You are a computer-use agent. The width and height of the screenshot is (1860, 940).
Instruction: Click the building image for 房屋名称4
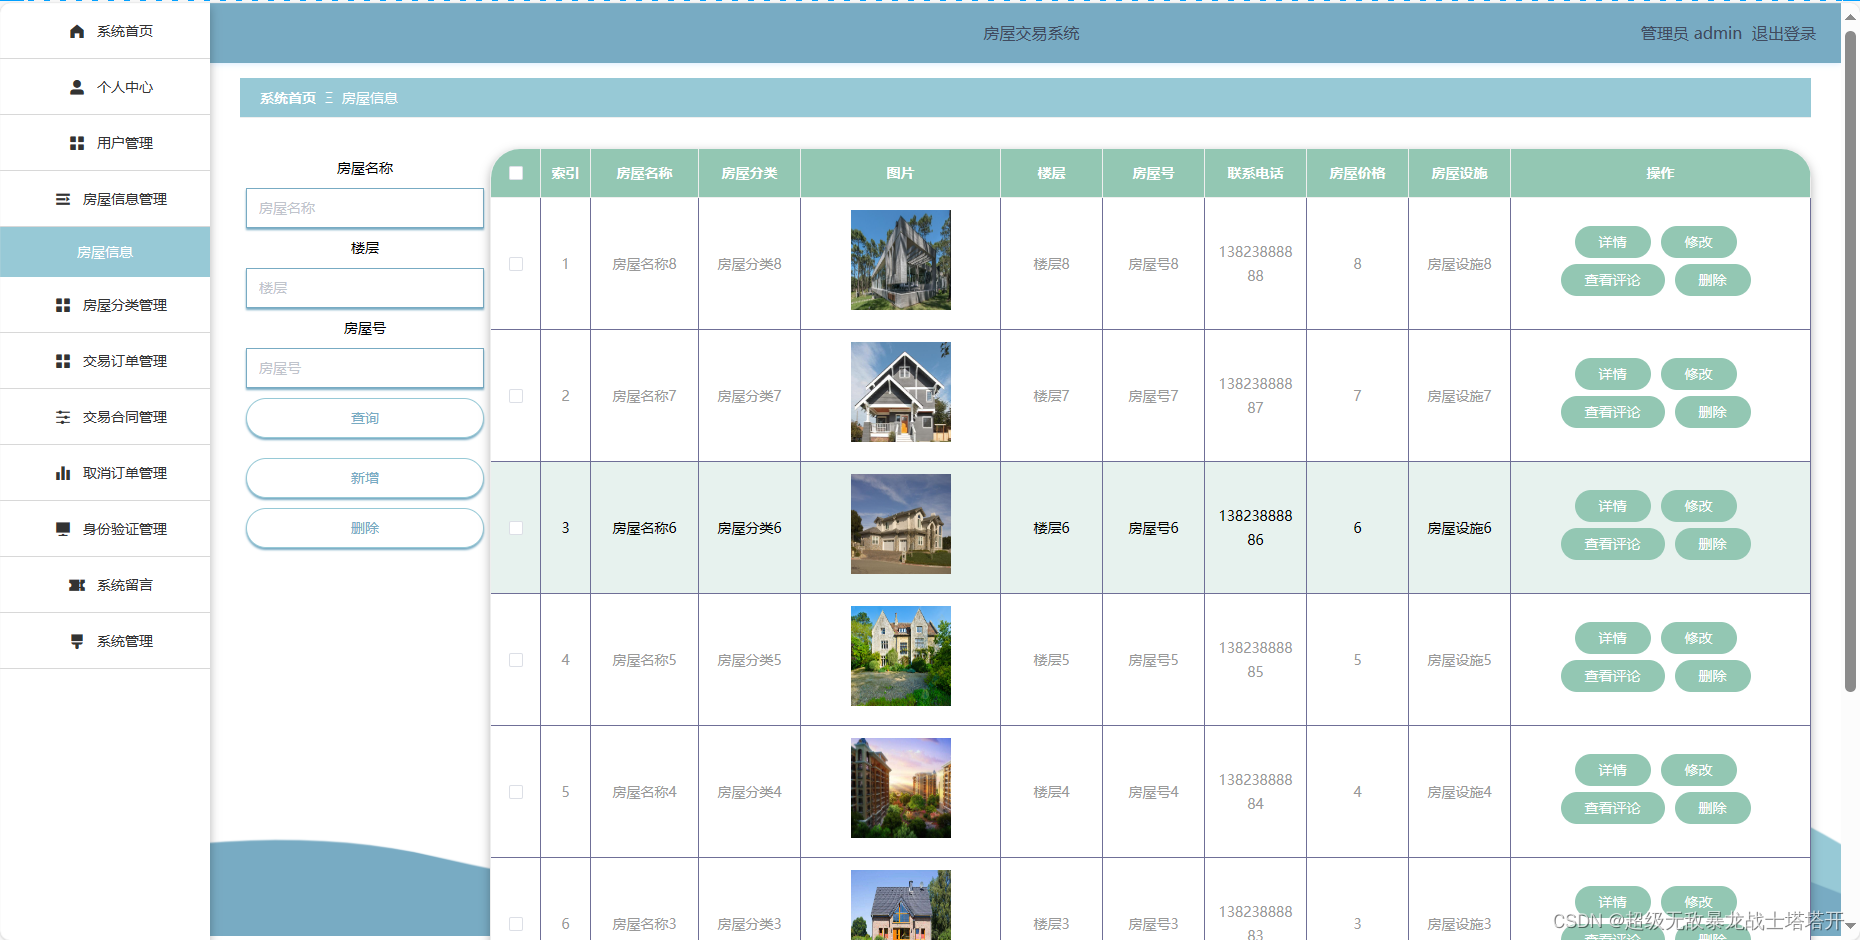point(901,788)
